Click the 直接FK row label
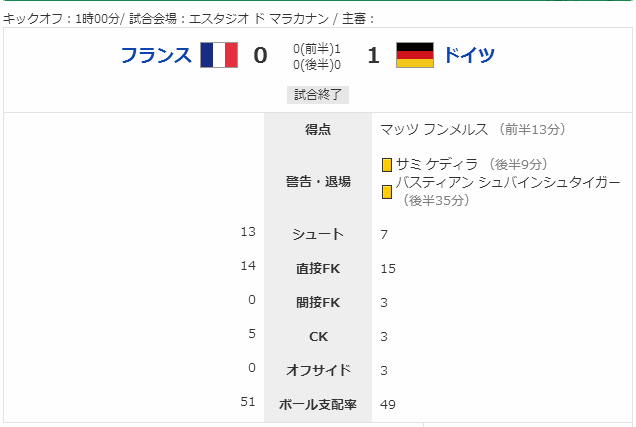 (x=318, y=268)
